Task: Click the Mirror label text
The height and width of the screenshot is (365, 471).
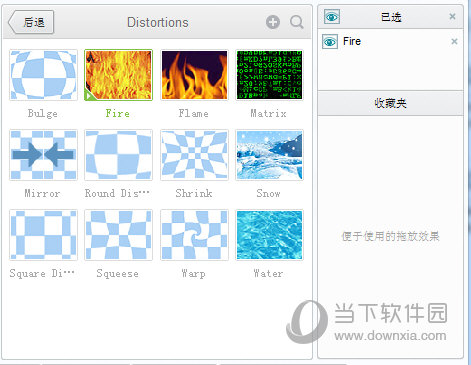Action: tap(42, 194)
